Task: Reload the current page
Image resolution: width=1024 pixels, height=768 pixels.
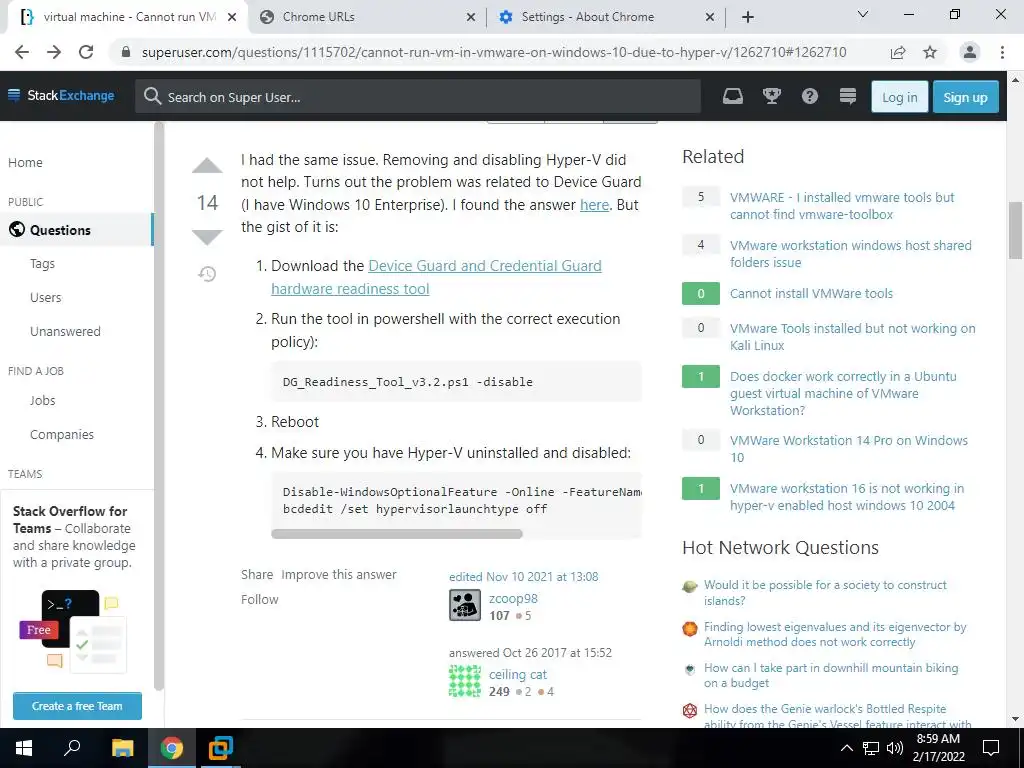Action: point(86,52)
